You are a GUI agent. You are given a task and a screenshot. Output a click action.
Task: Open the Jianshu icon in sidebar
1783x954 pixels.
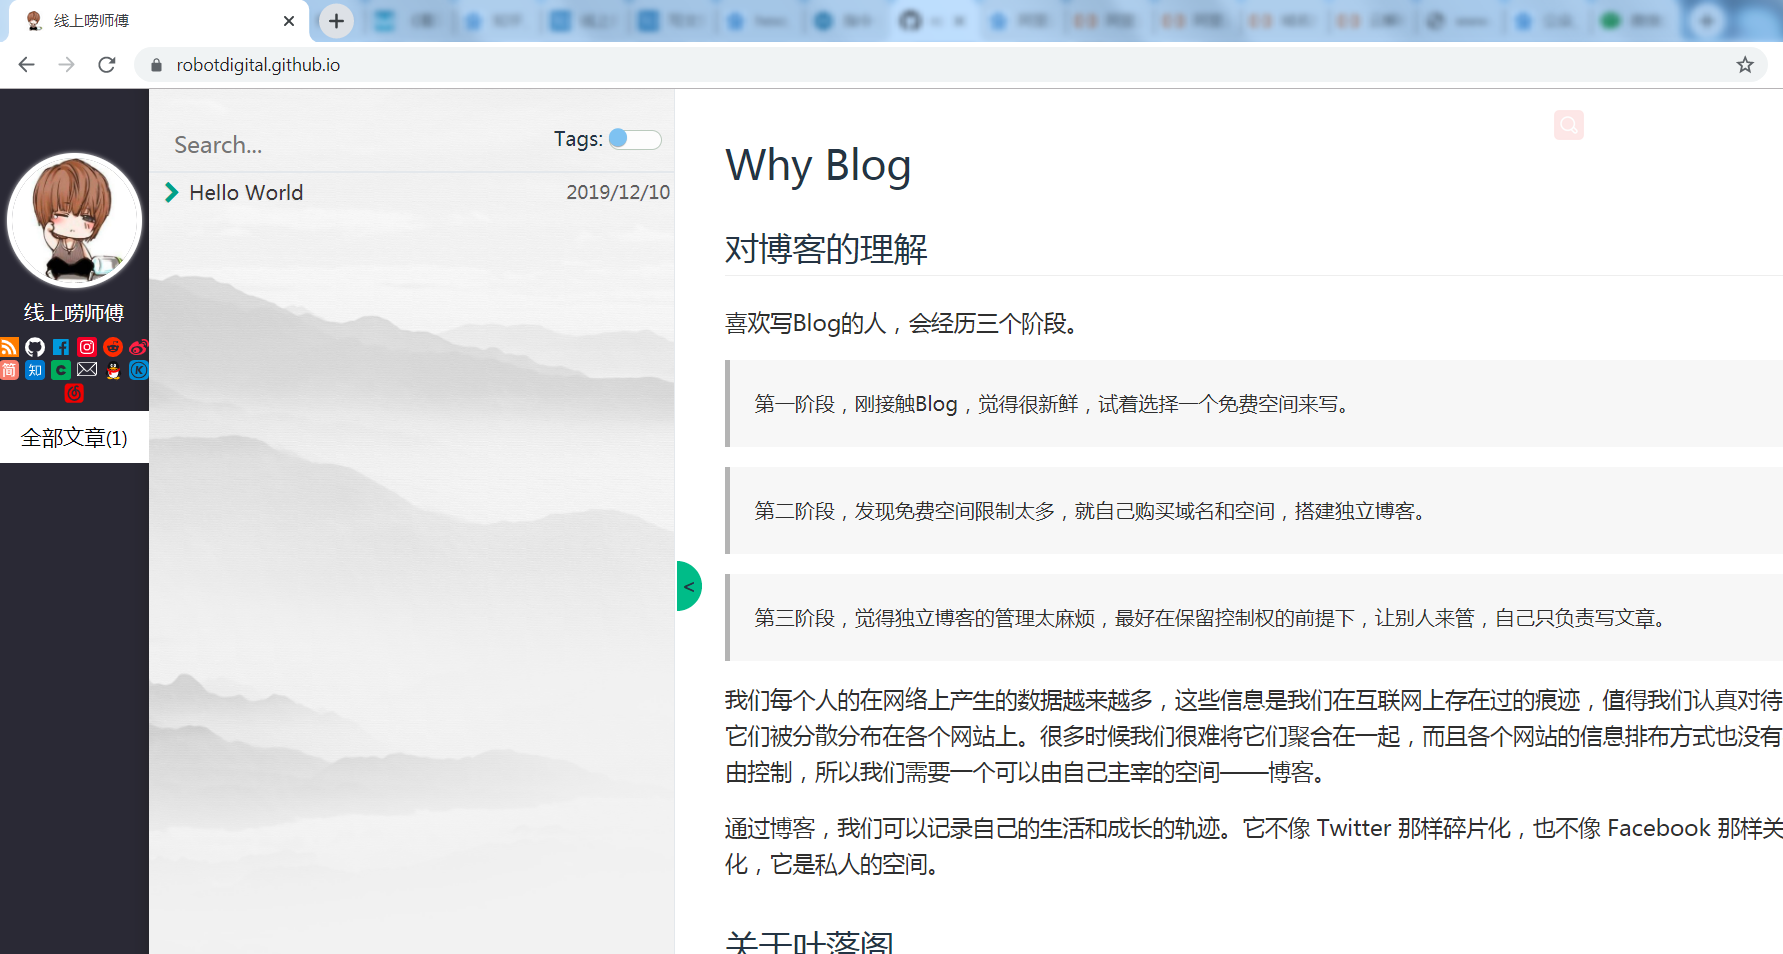9,370
